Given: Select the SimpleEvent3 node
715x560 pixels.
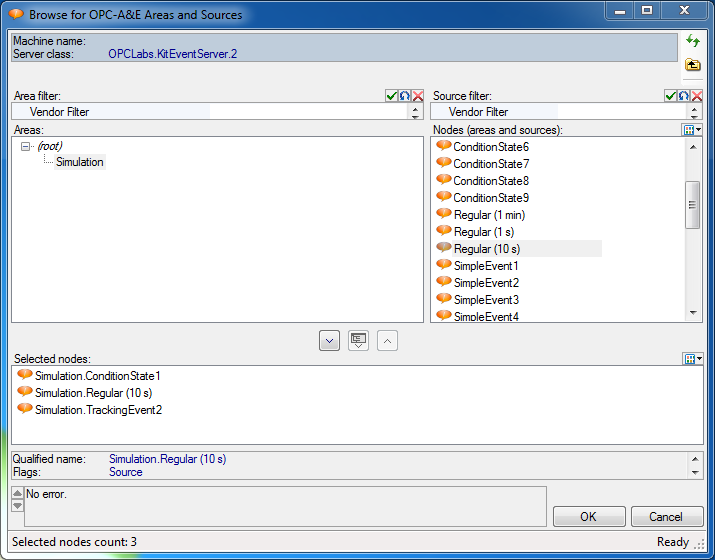Looking at the screenshot, I should [486, 300].
